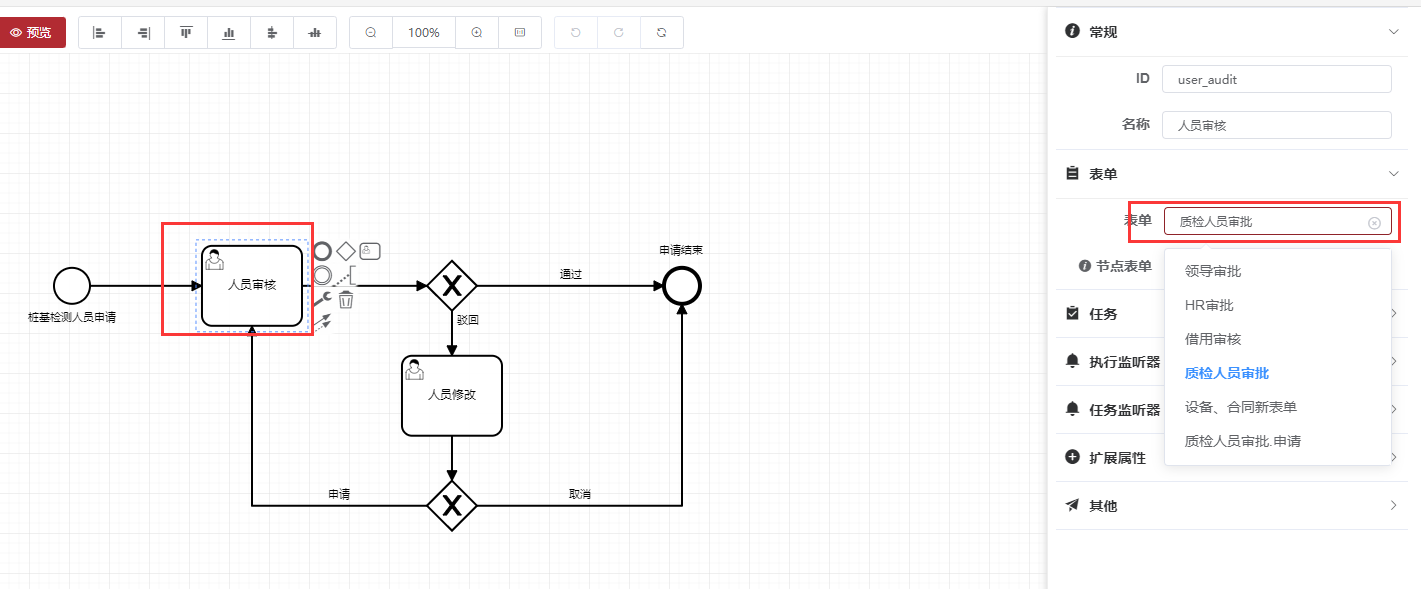Screen dimensions: 1421x589
Task: Click the align top toolbar icon
Action: [x=186, y=33]
